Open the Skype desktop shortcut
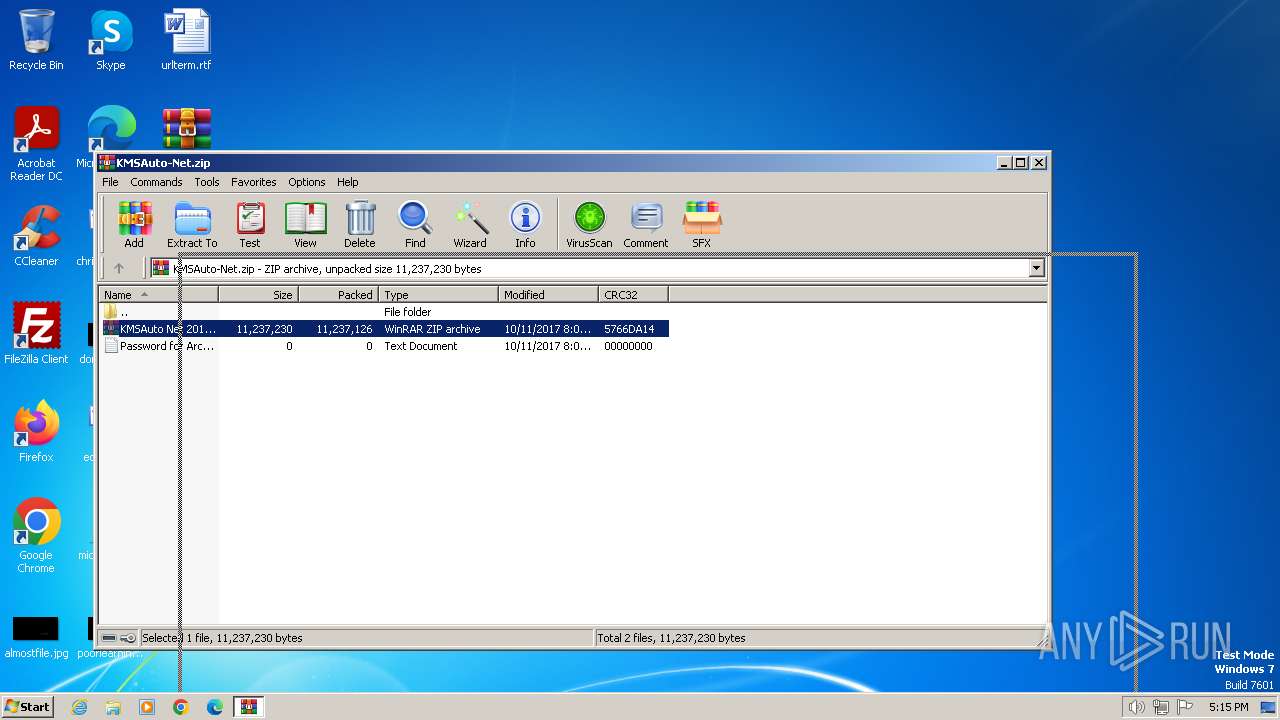The height and width of the screenshot is (720, 1280). (111, 40)
